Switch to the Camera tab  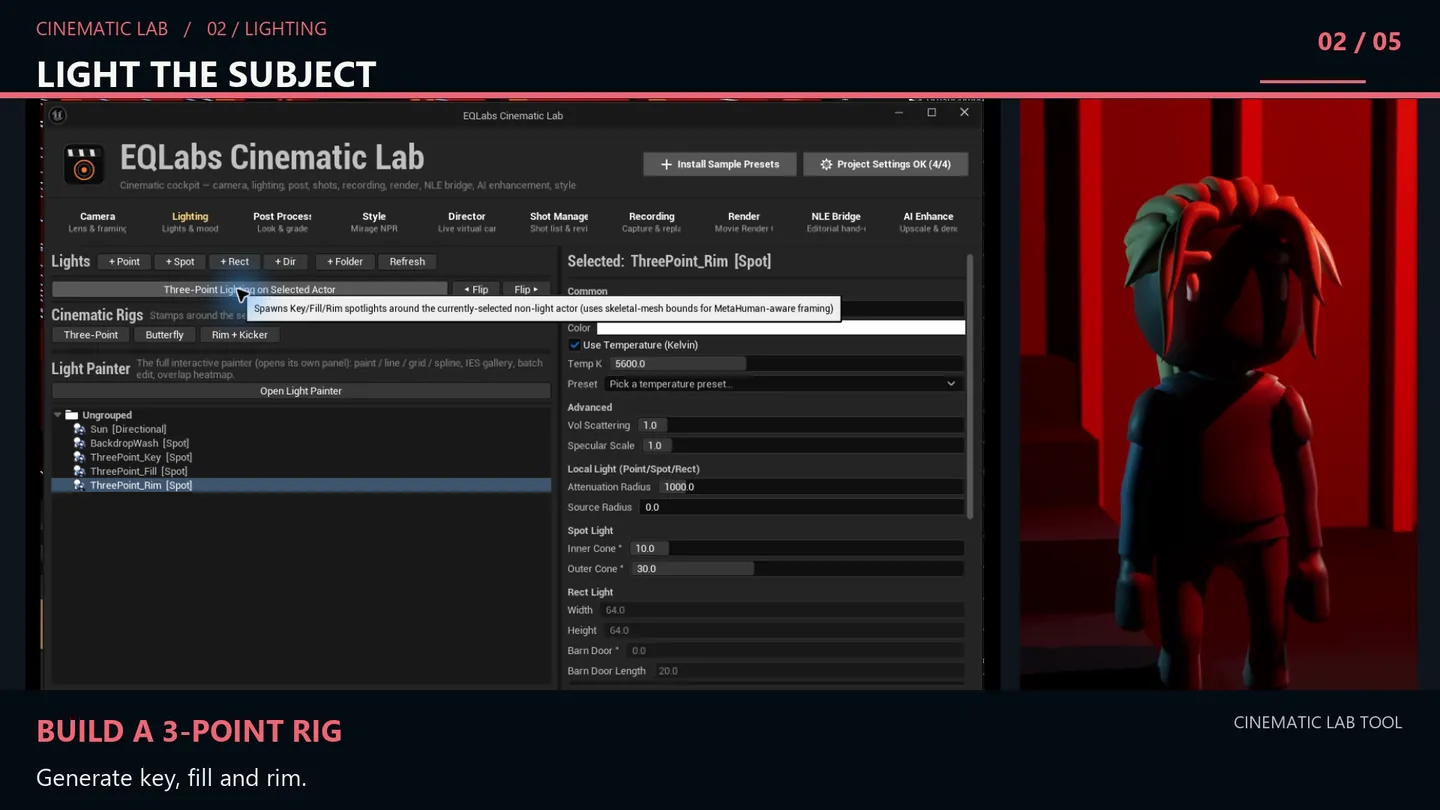point(98,222)
